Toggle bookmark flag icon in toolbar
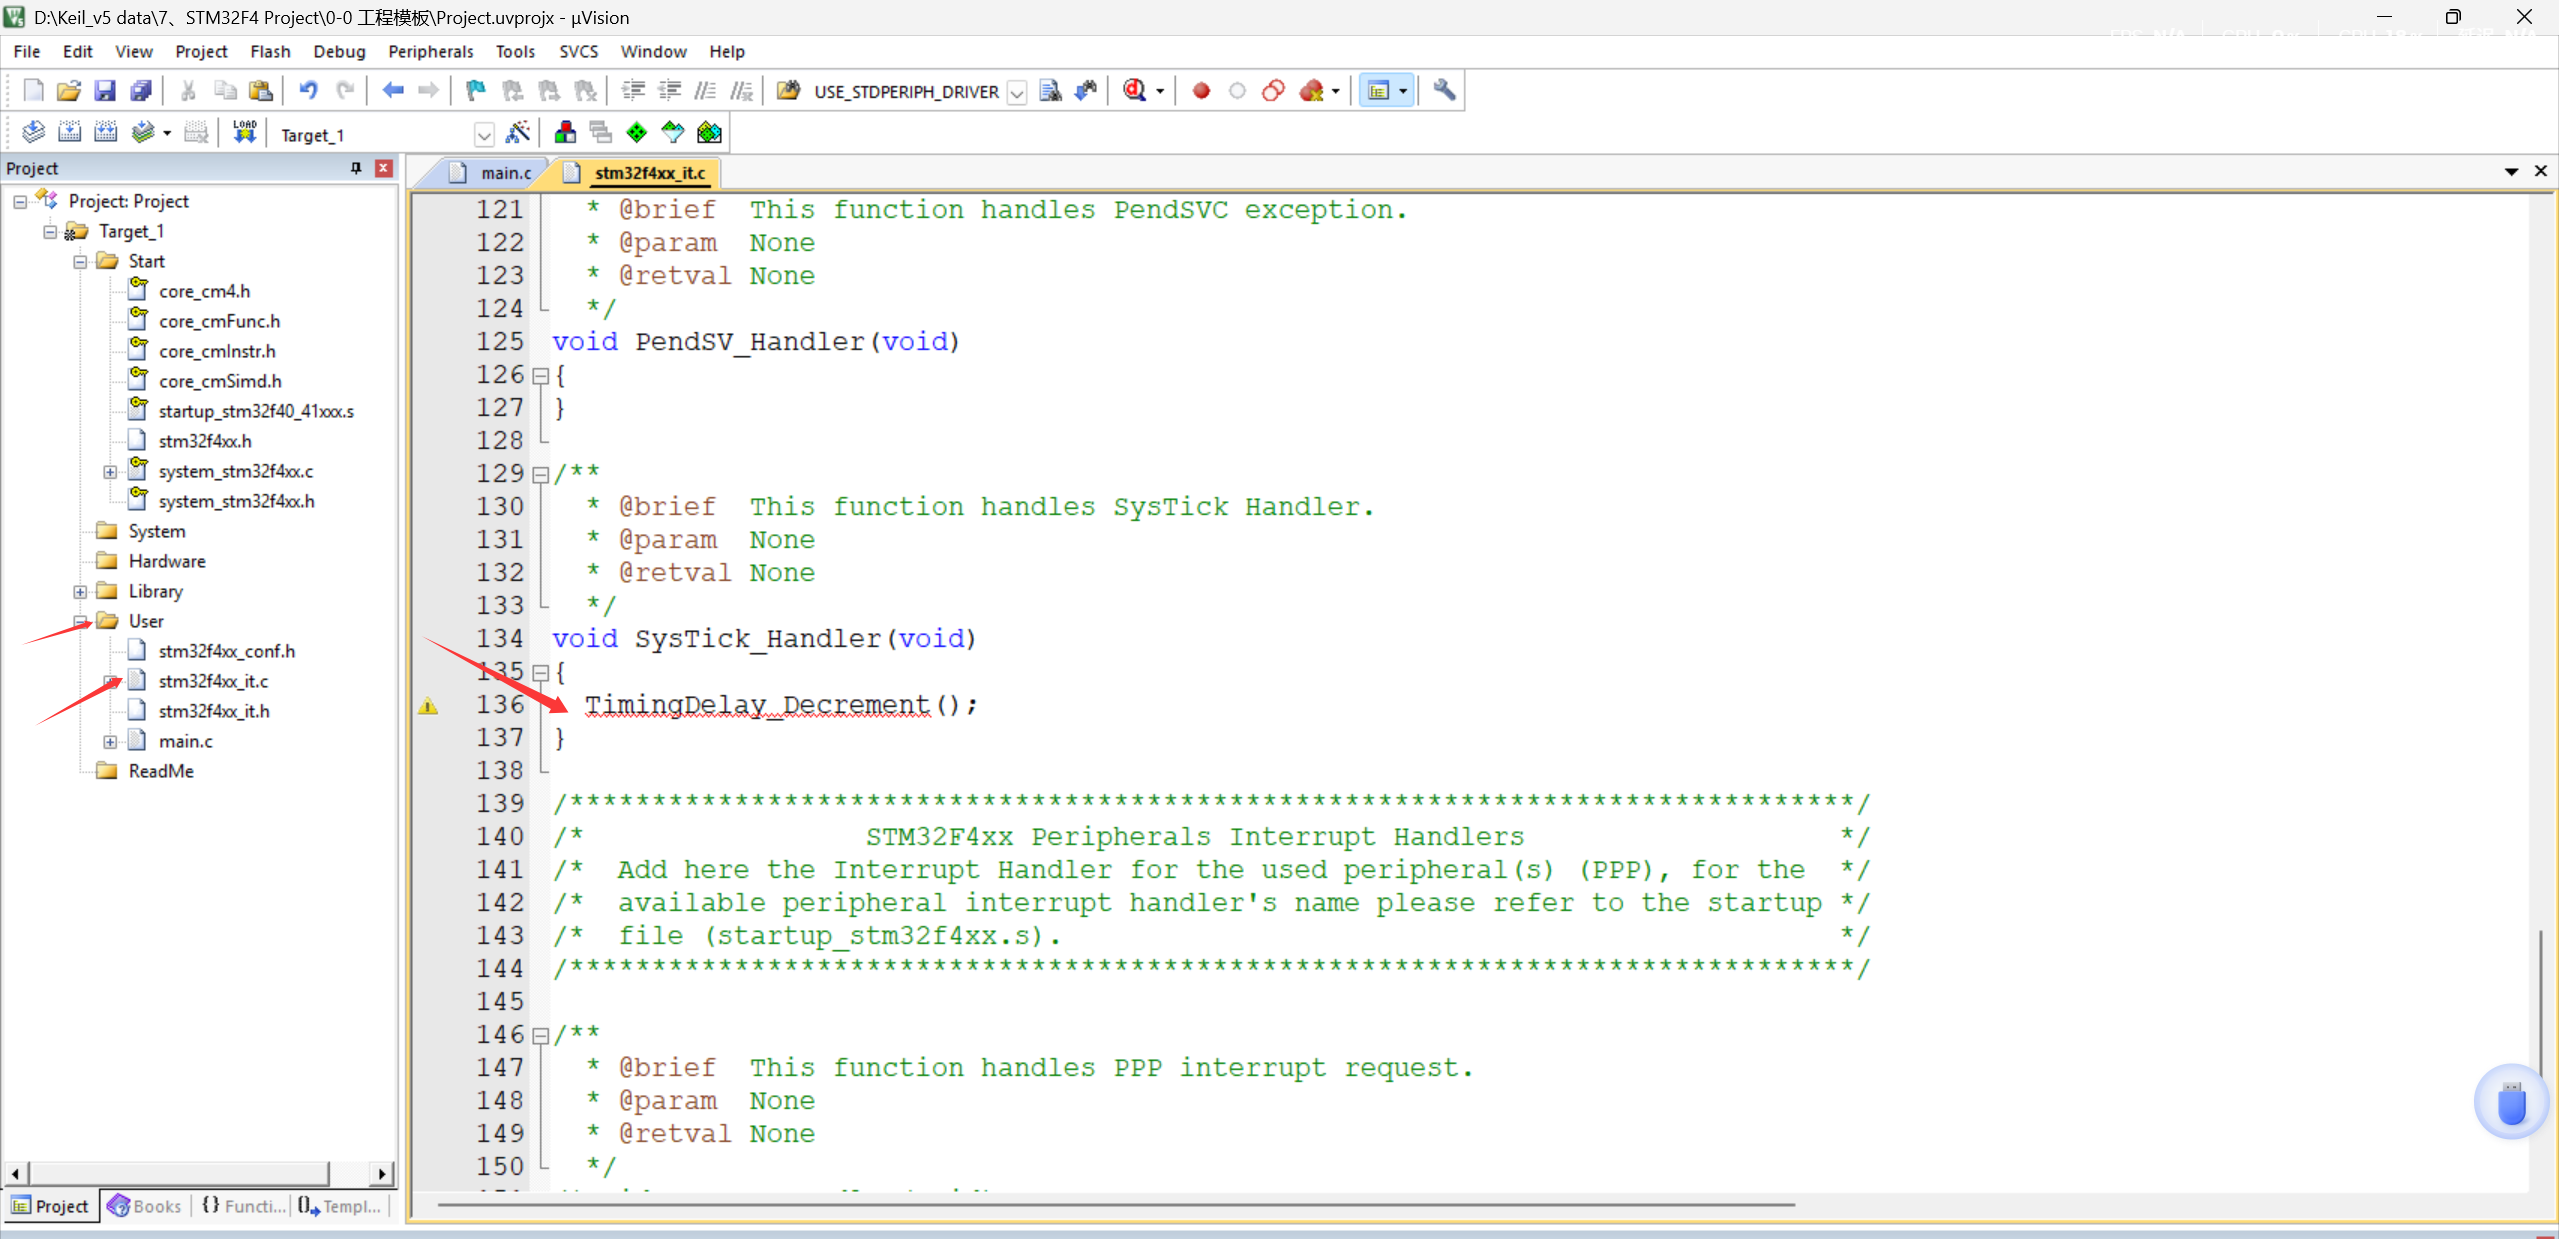2559x1239 pixels. coord(475,91)
